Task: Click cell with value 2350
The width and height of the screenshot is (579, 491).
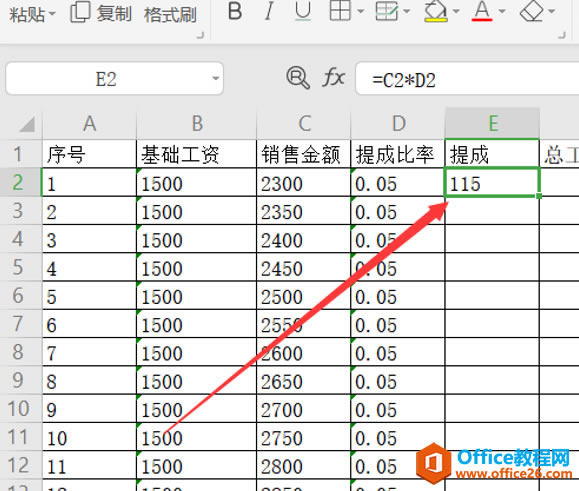Action: click(304, 211)
